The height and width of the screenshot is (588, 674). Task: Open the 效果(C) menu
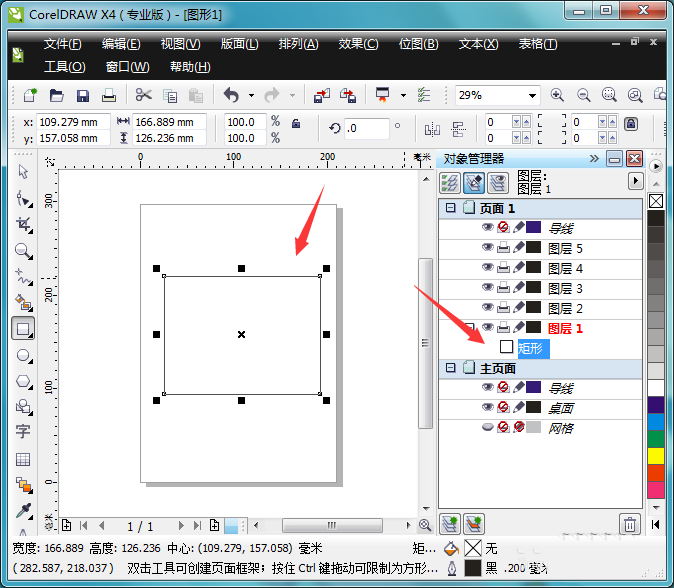pos(358,44)
